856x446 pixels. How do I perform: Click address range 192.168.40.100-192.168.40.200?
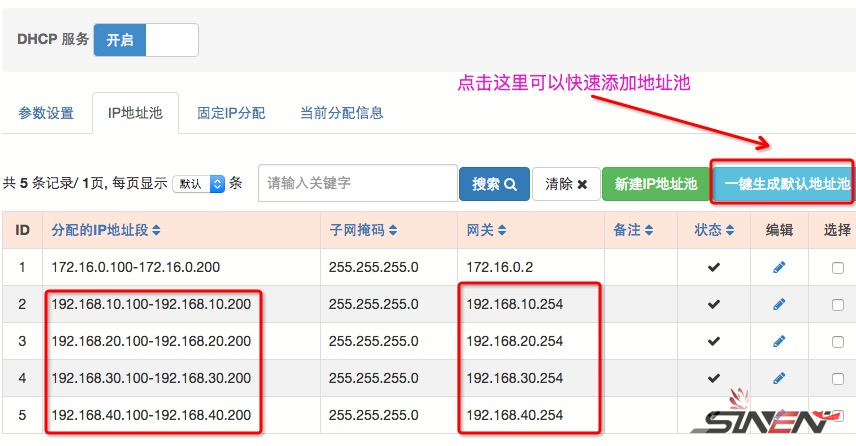151,415
